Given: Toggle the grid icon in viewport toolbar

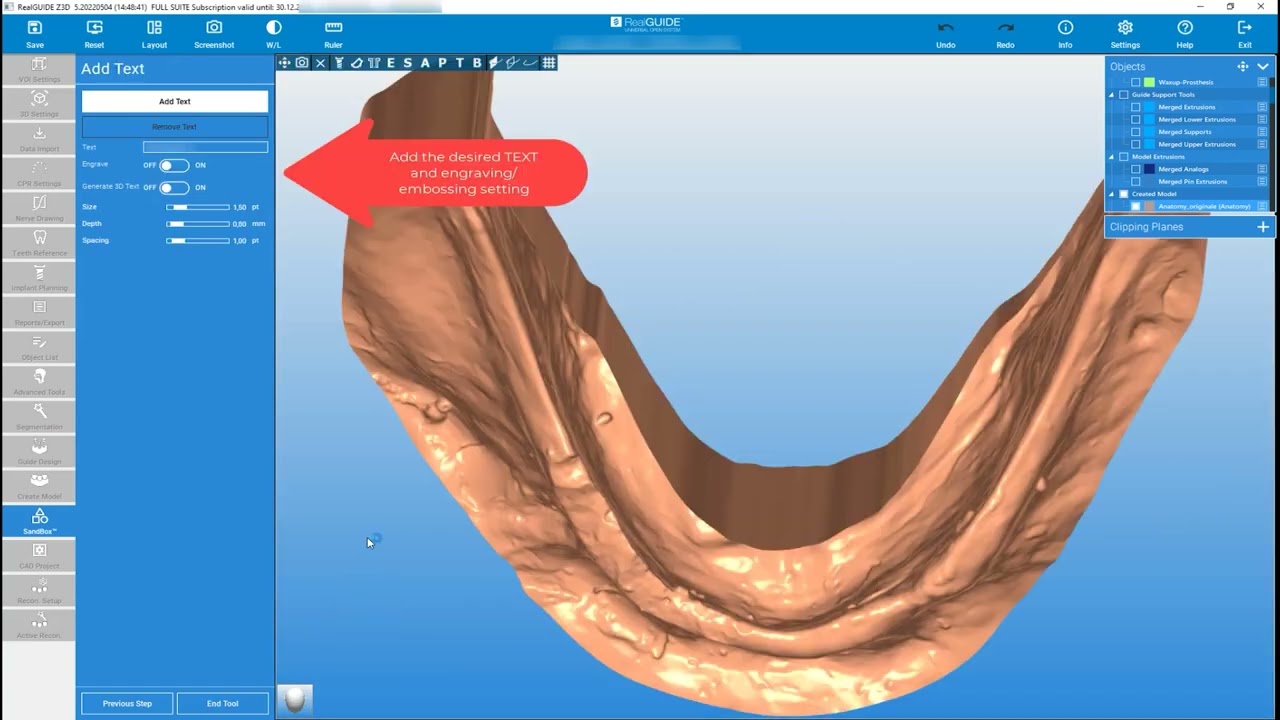Looking at the screenshot, I should pyautogui.click(x=549, y=63).
